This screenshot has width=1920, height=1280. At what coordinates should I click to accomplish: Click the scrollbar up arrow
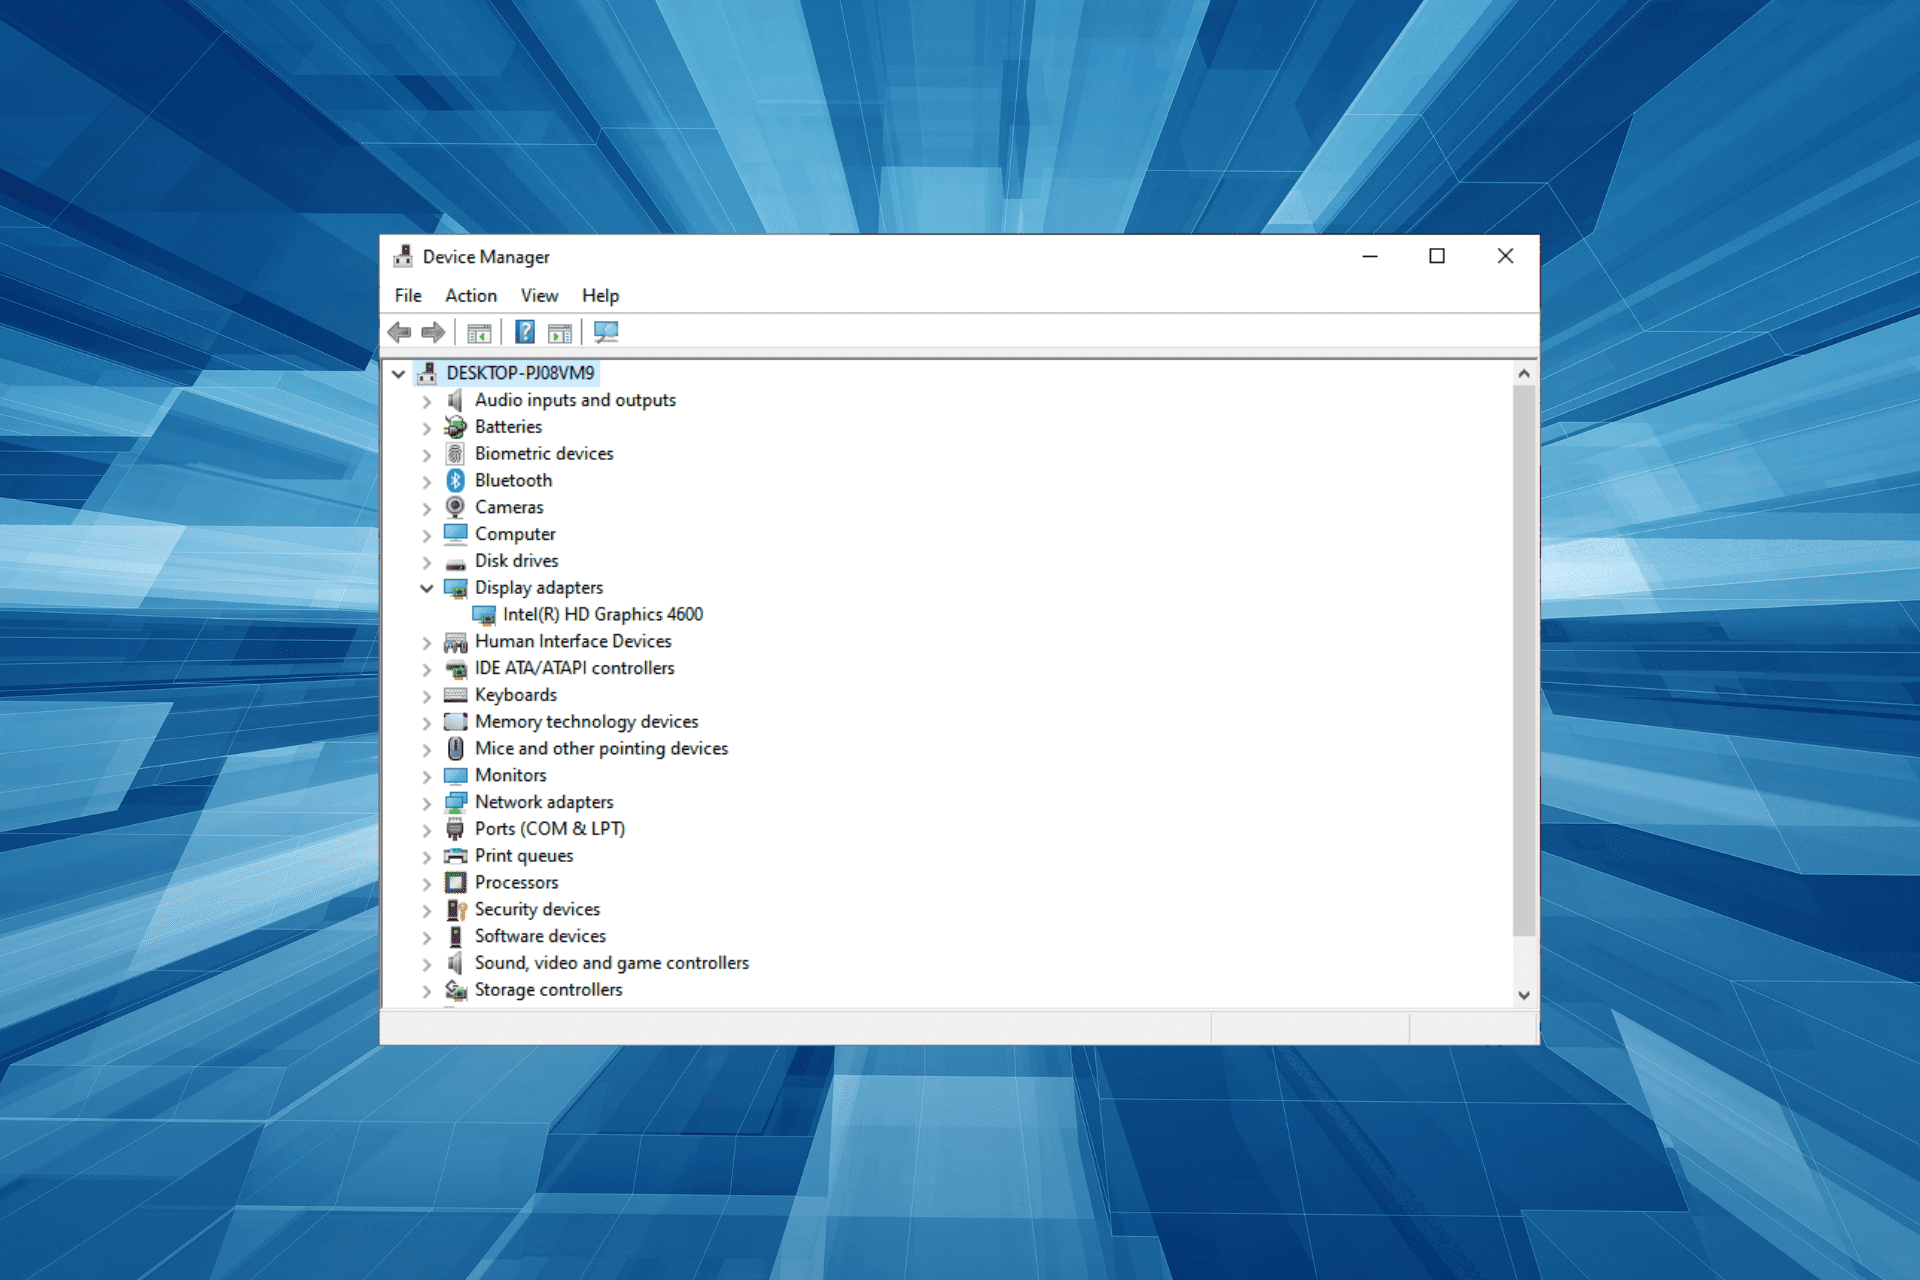coord(1524,373)
